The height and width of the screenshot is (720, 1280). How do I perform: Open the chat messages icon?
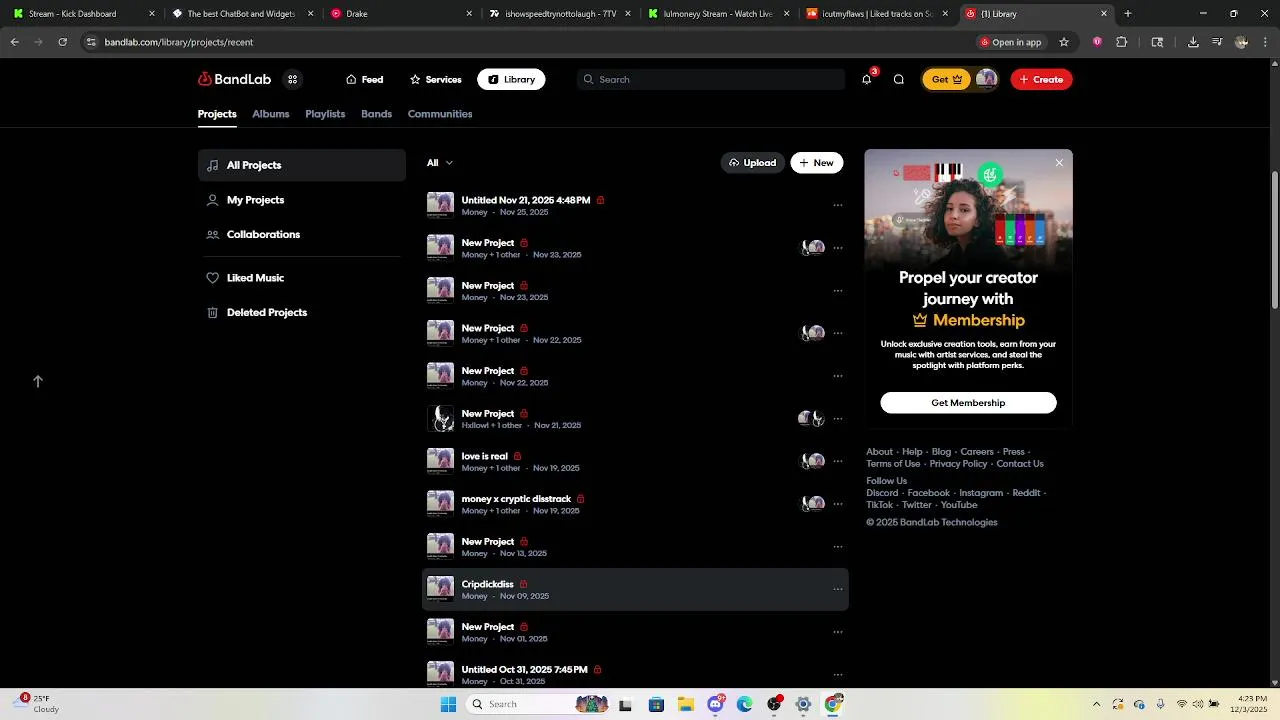(898, 79)
